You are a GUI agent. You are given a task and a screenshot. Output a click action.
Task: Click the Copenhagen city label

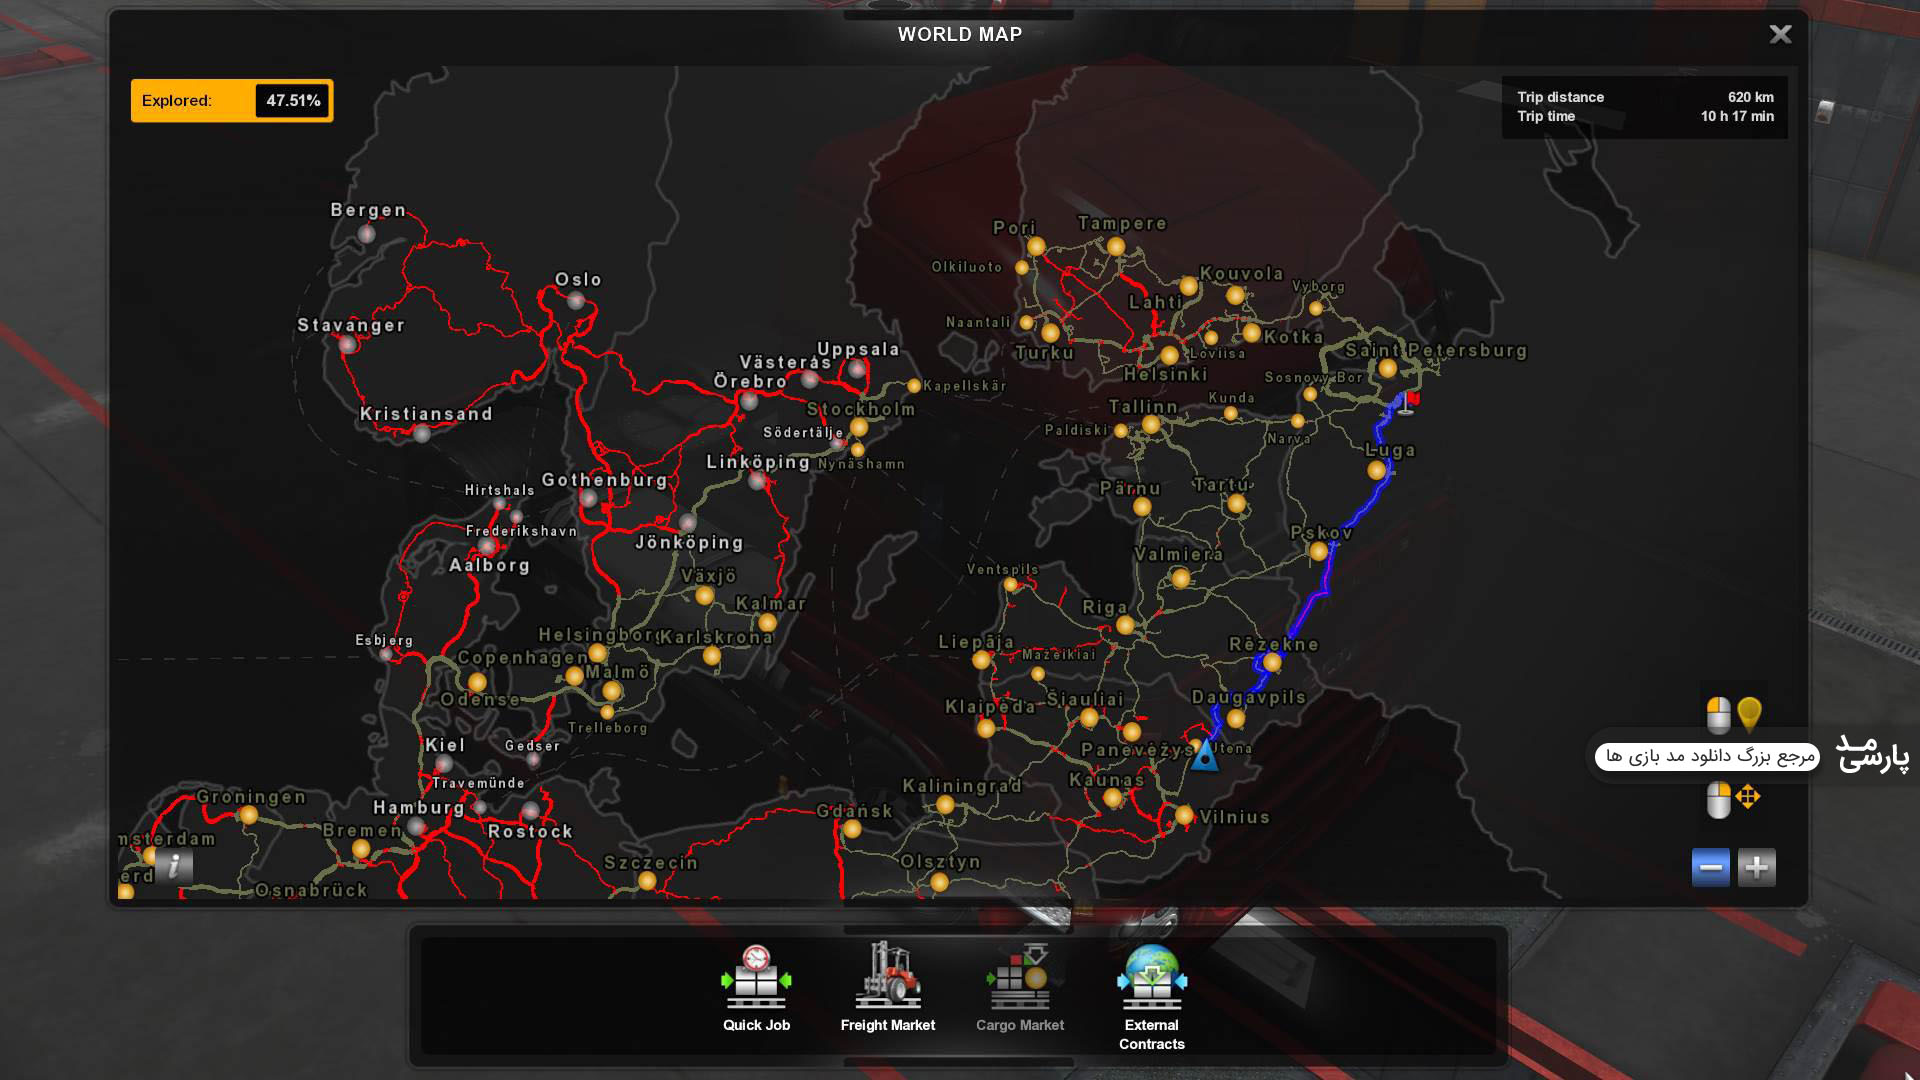pos(523,657)
